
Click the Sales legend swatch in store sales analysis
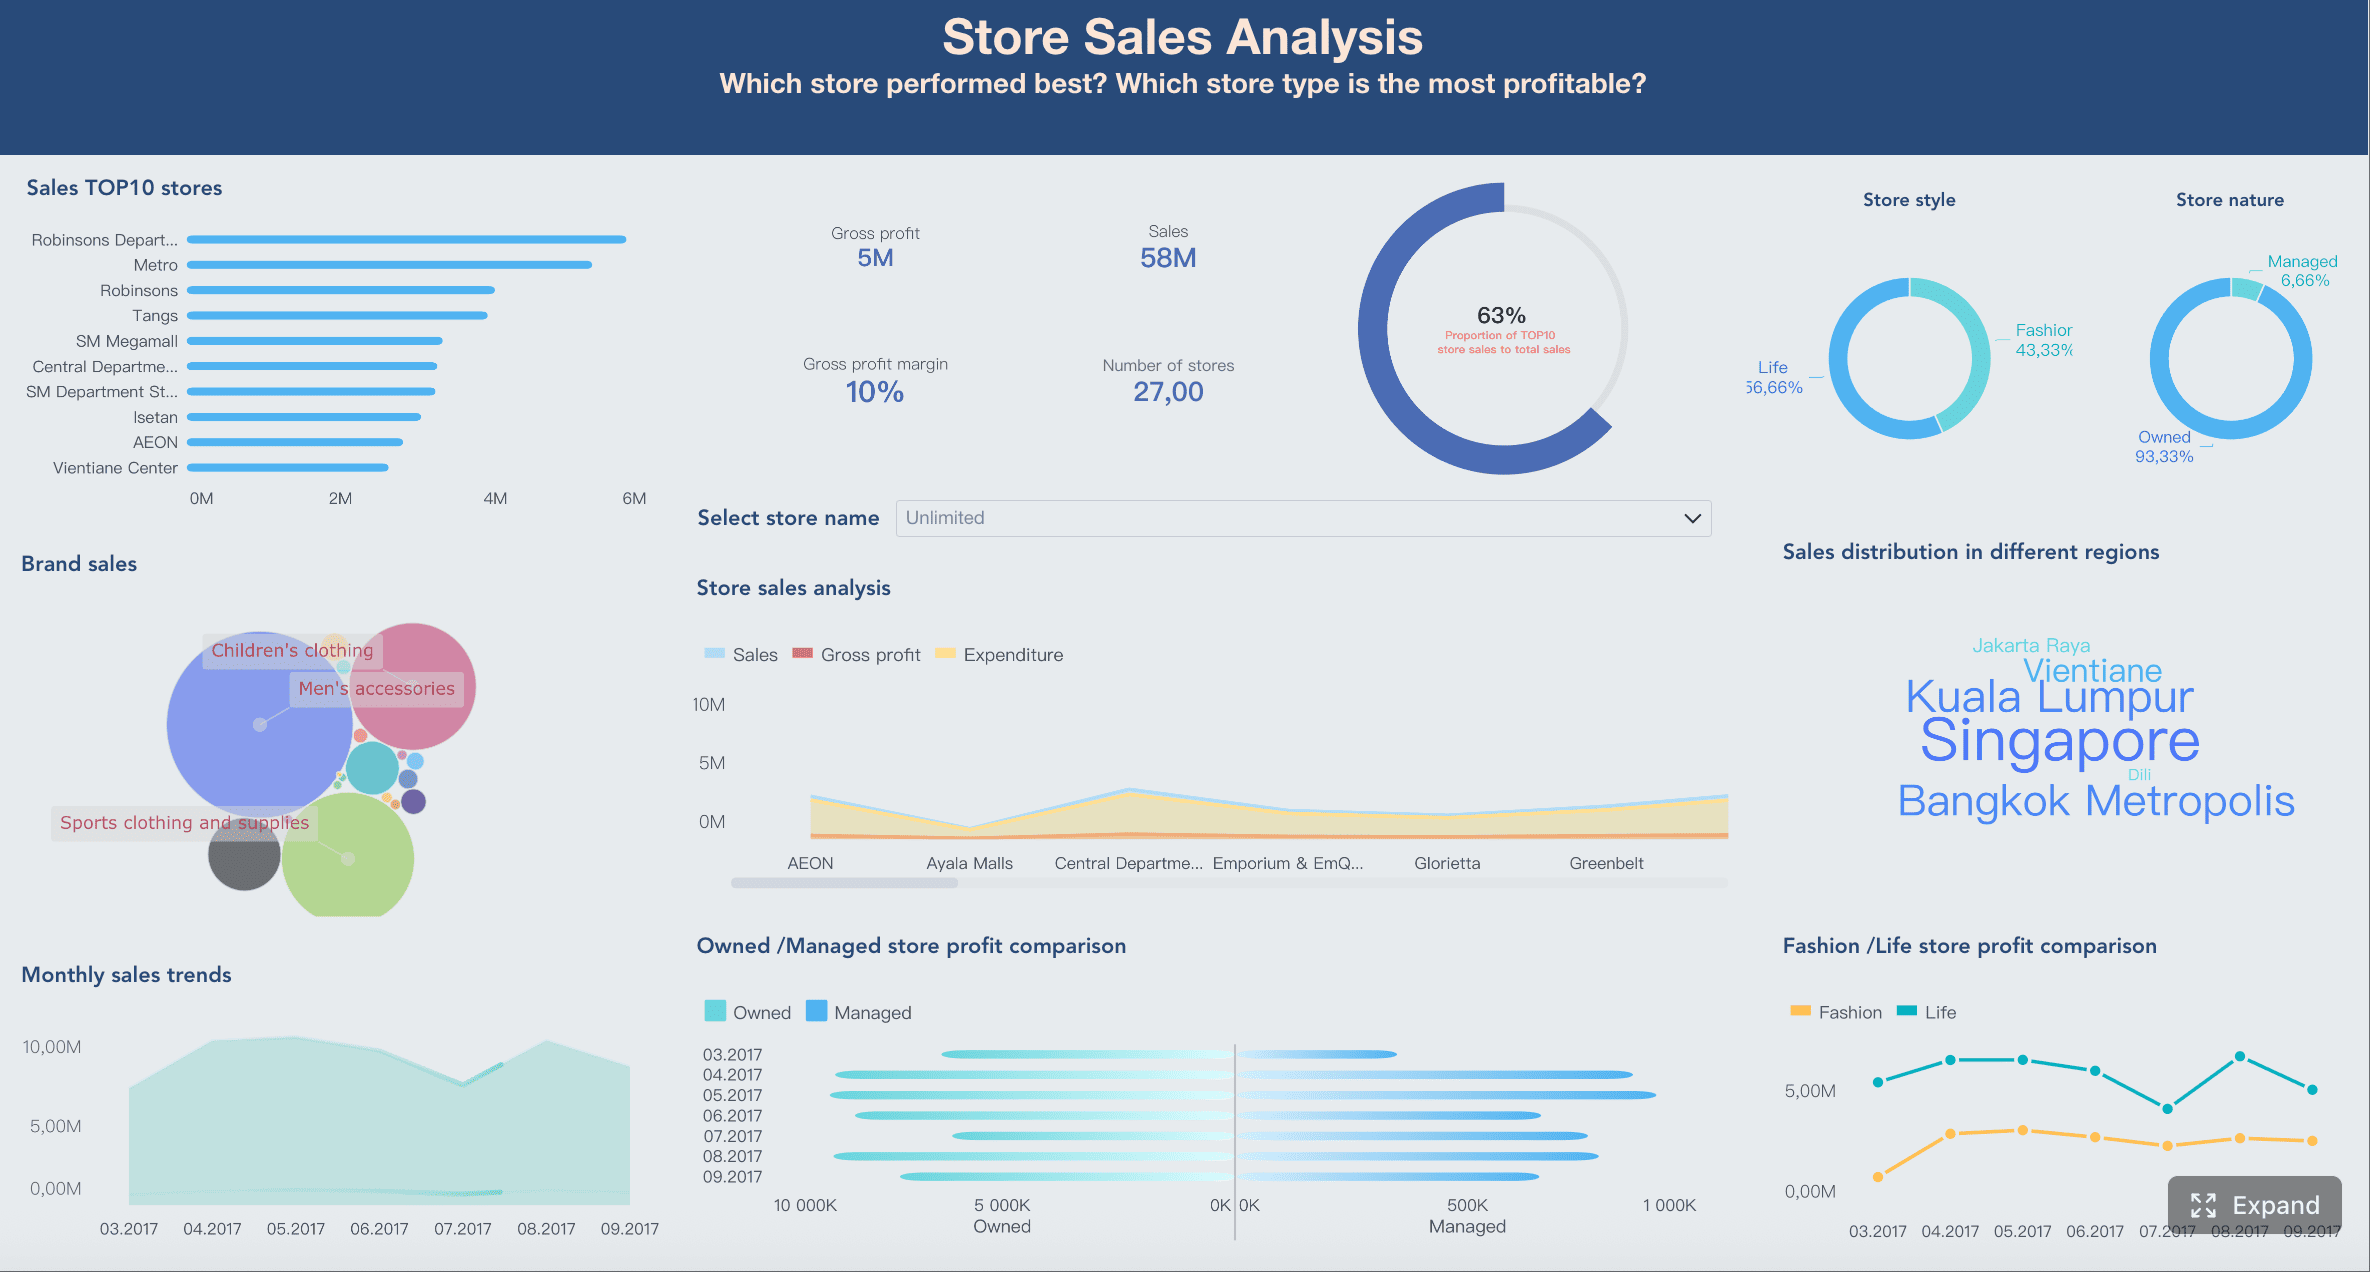(714, 653)
